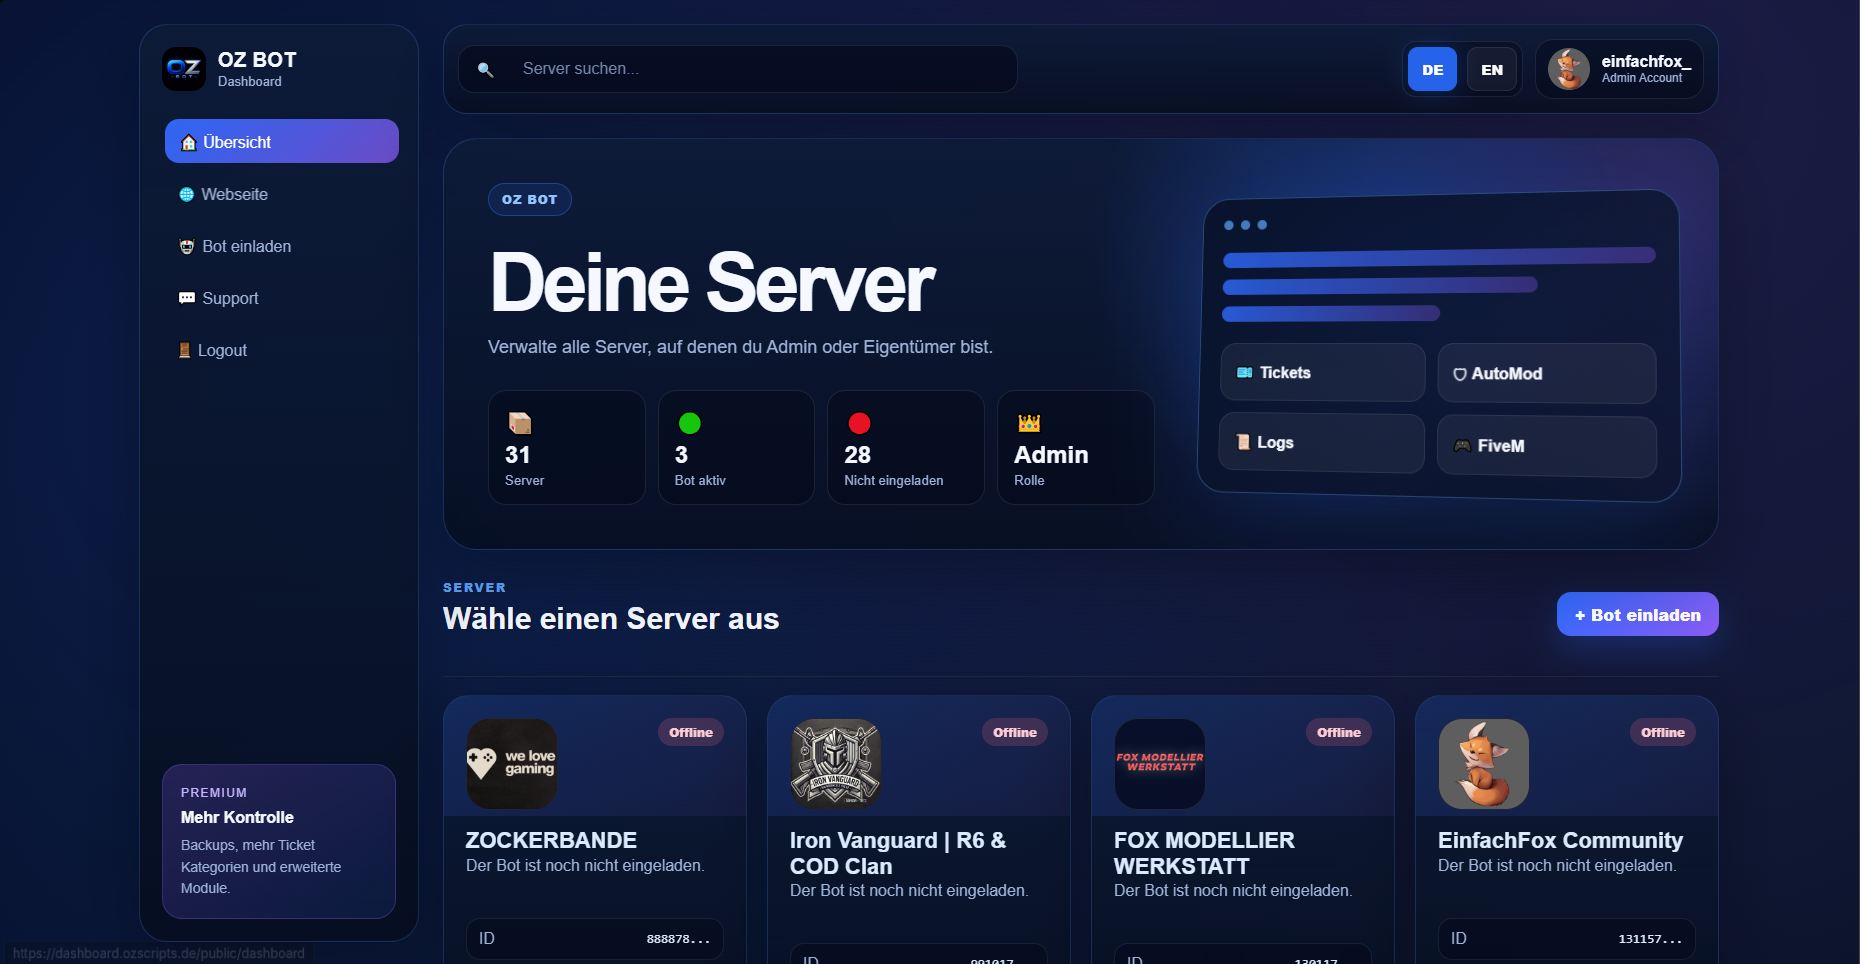
Task: Click the + Bot einladen button
Action: pyautogui.click(x=1637, y=614)
